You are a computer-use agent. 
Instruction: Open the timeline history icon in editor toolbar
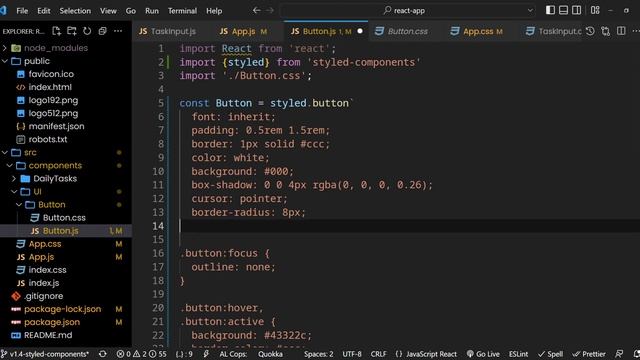(590, 31)
